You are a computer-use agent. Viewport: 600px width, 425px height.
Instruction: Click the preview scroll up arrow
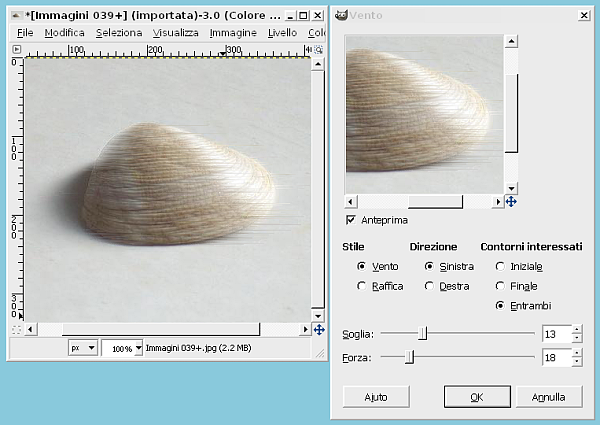(511, 41)
